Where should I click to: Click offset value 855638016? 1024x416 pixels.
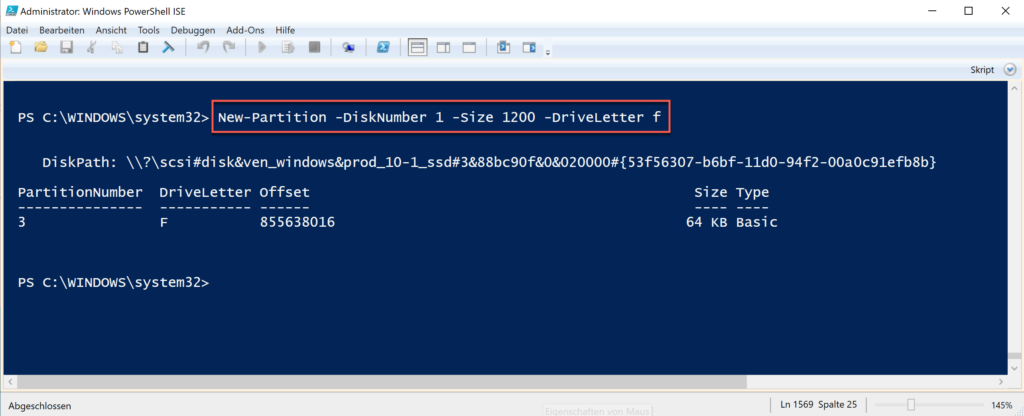297,222
